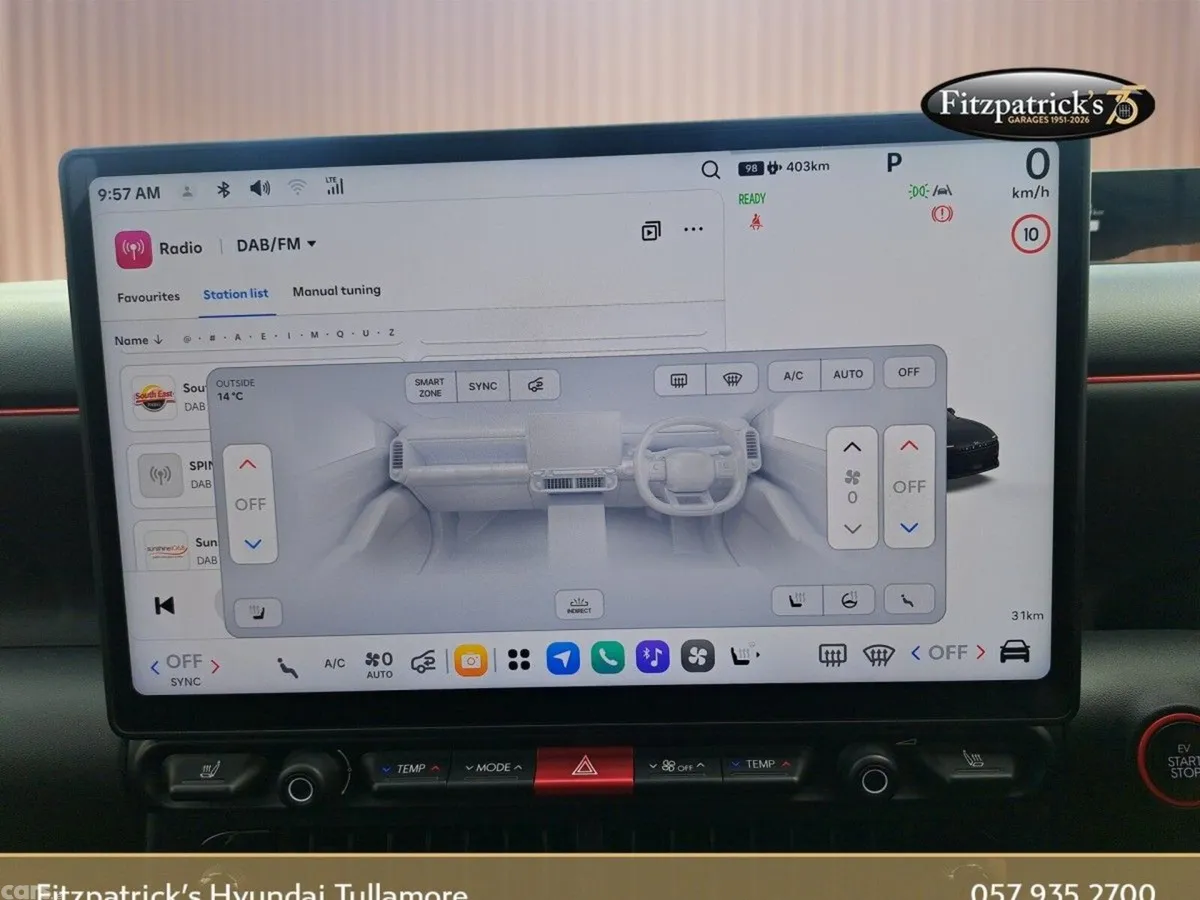Turn climate OFF with the panel button
The image size is (1200, 900).
pyautogui.click(x=909, y=372)
